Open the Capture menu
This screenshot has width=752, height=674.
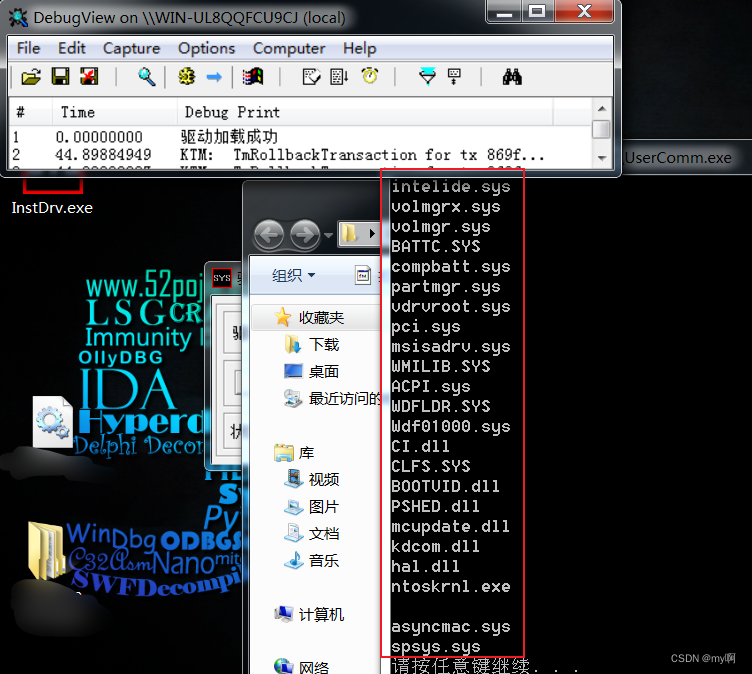(x=131, y=48)
